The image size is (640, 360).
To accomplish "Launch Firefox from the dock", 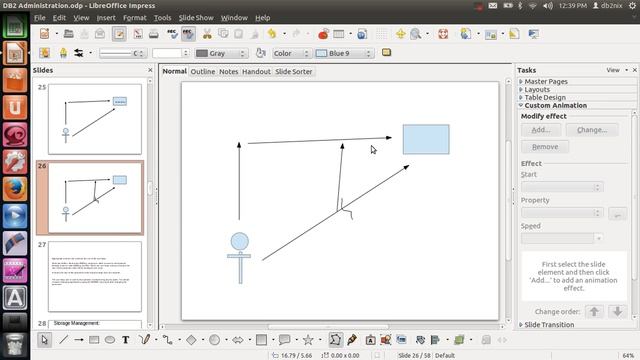I will (15, 189).
